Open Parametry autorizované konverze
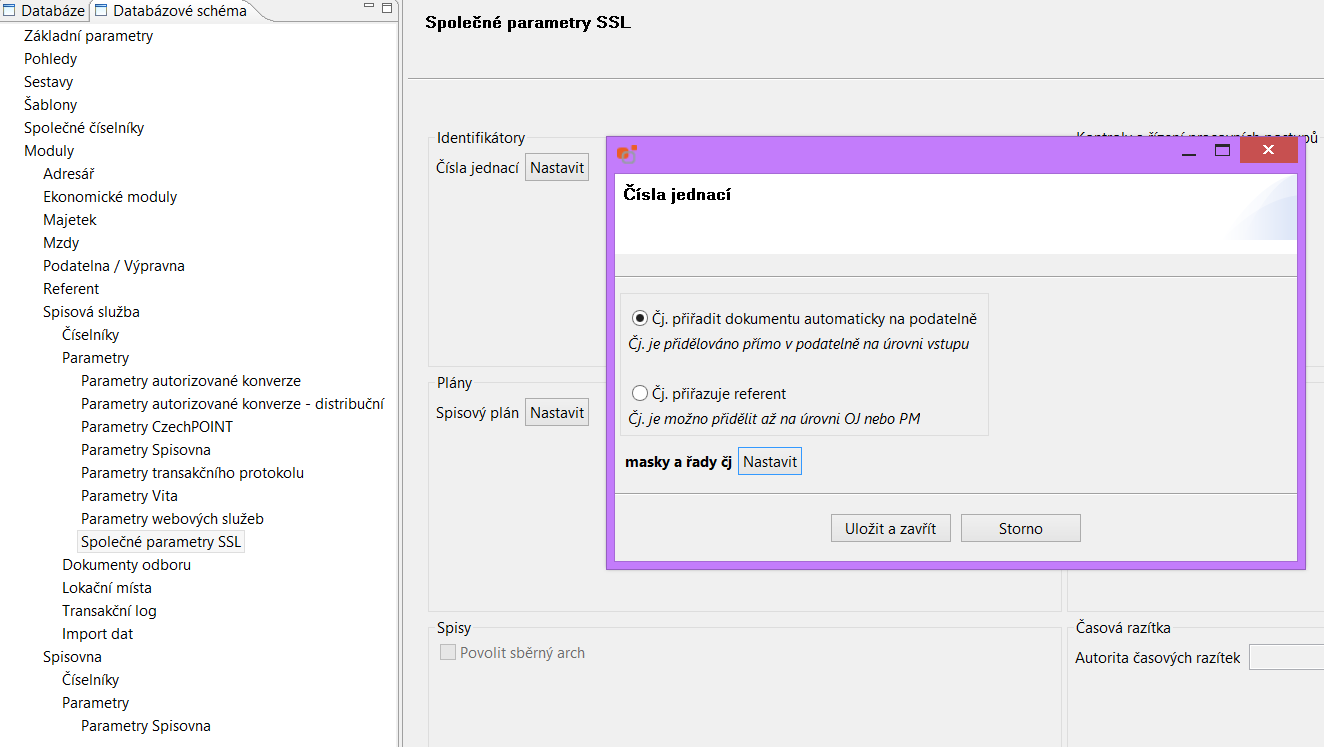Viewport: 1324px width, 747px height. [190, 381]
